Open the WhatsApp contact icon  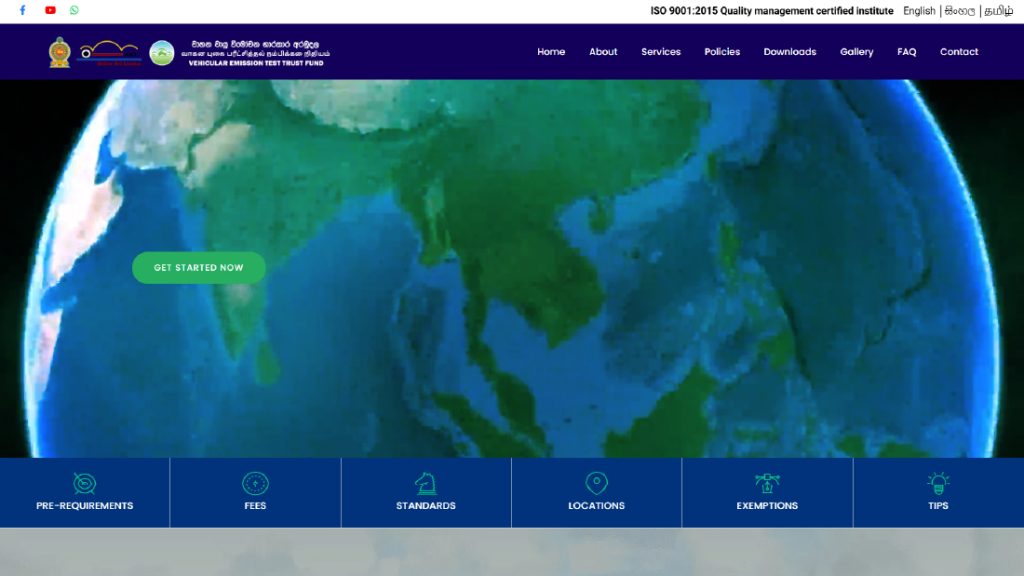pos(74,10)
